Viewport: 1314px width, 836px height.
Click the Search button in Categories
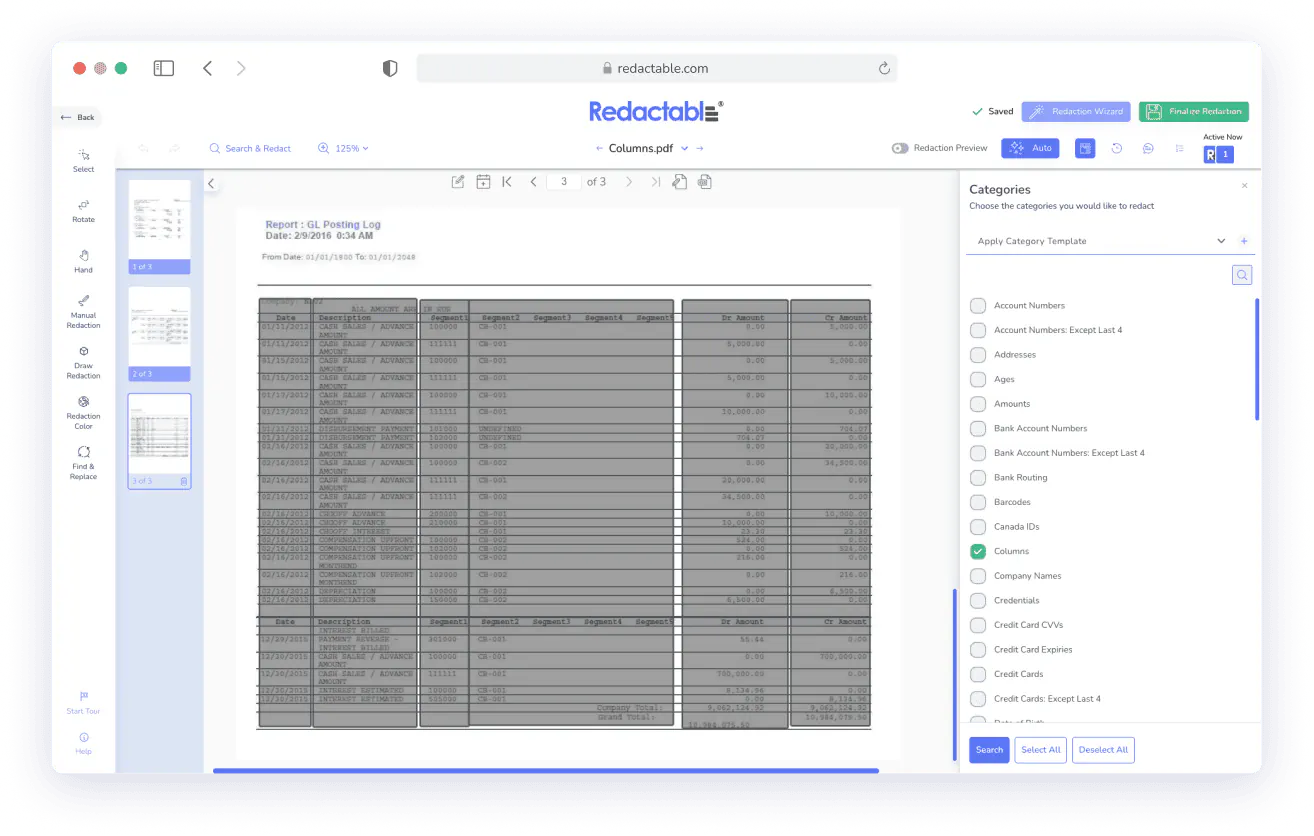coord(989,750)
